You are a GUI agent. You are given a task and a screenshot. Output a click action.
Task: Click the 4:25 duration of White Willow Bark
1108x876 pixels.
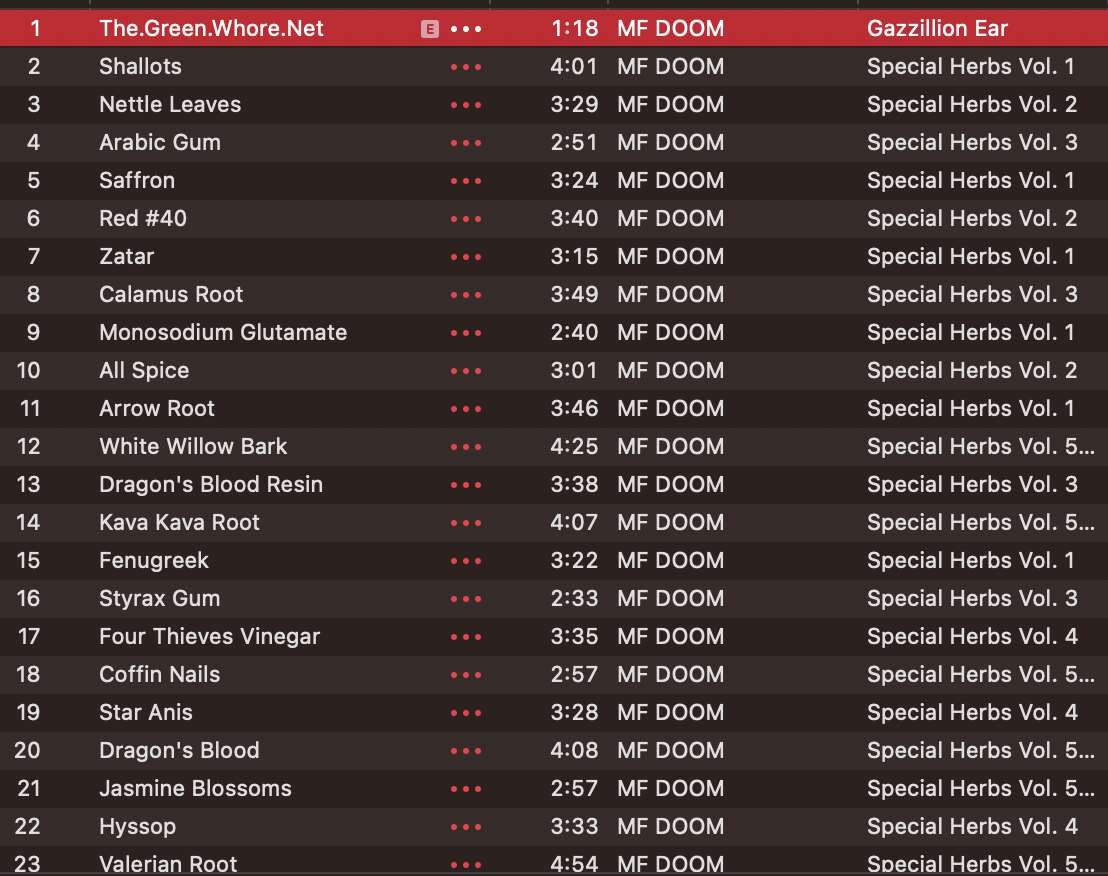click(574, 446)
